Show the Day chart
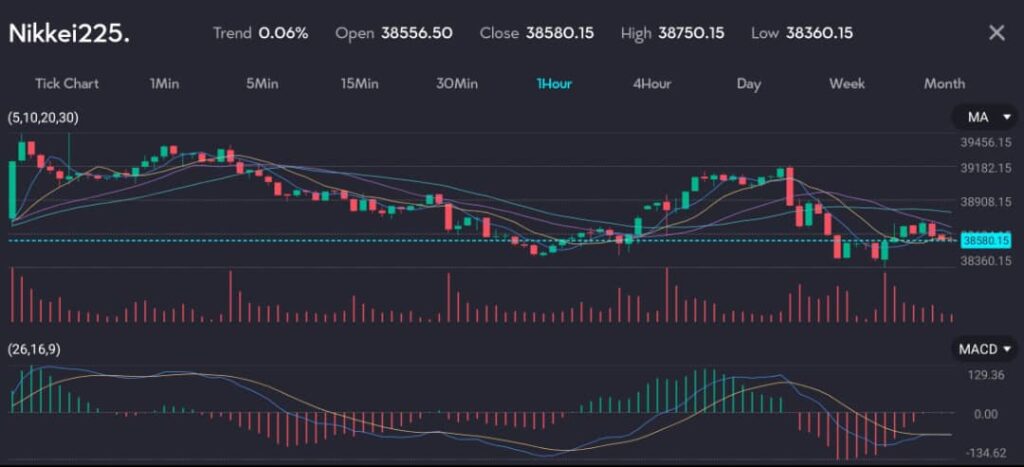Image resolution: width=1024 pixels, height=467 pixels. pos(749,83)
